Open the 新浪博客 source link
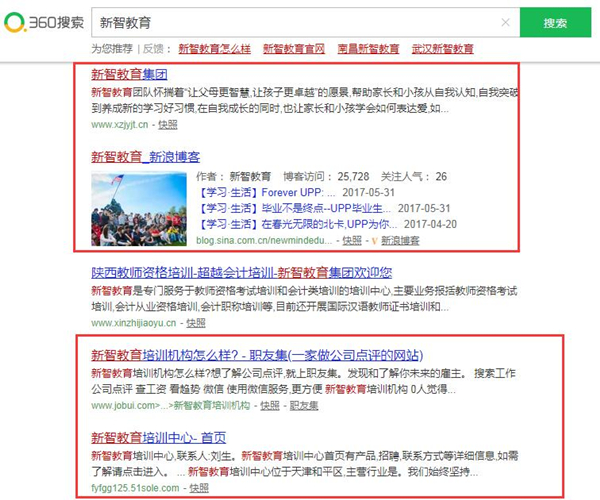Screen dimensions: 600x500 click(400, 241)
